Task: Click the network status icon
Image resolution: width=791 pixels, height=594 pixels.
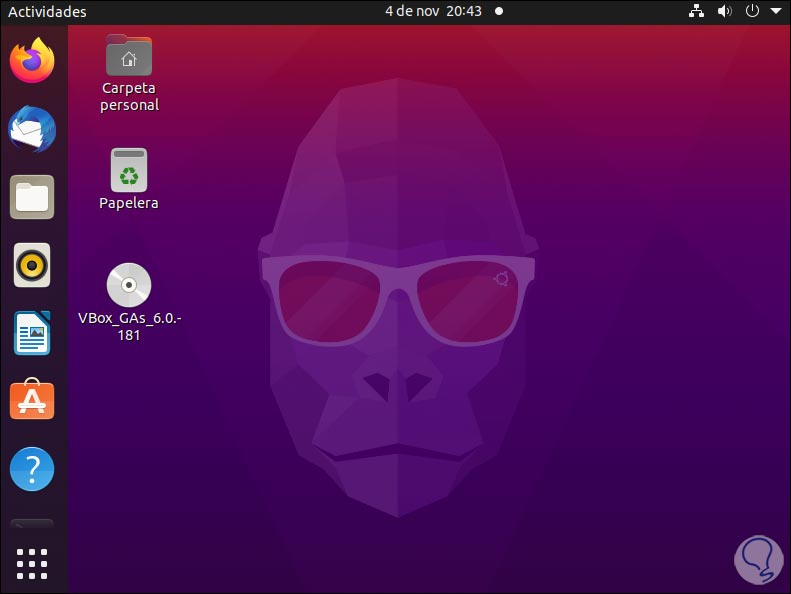Action: pos(697,11)
